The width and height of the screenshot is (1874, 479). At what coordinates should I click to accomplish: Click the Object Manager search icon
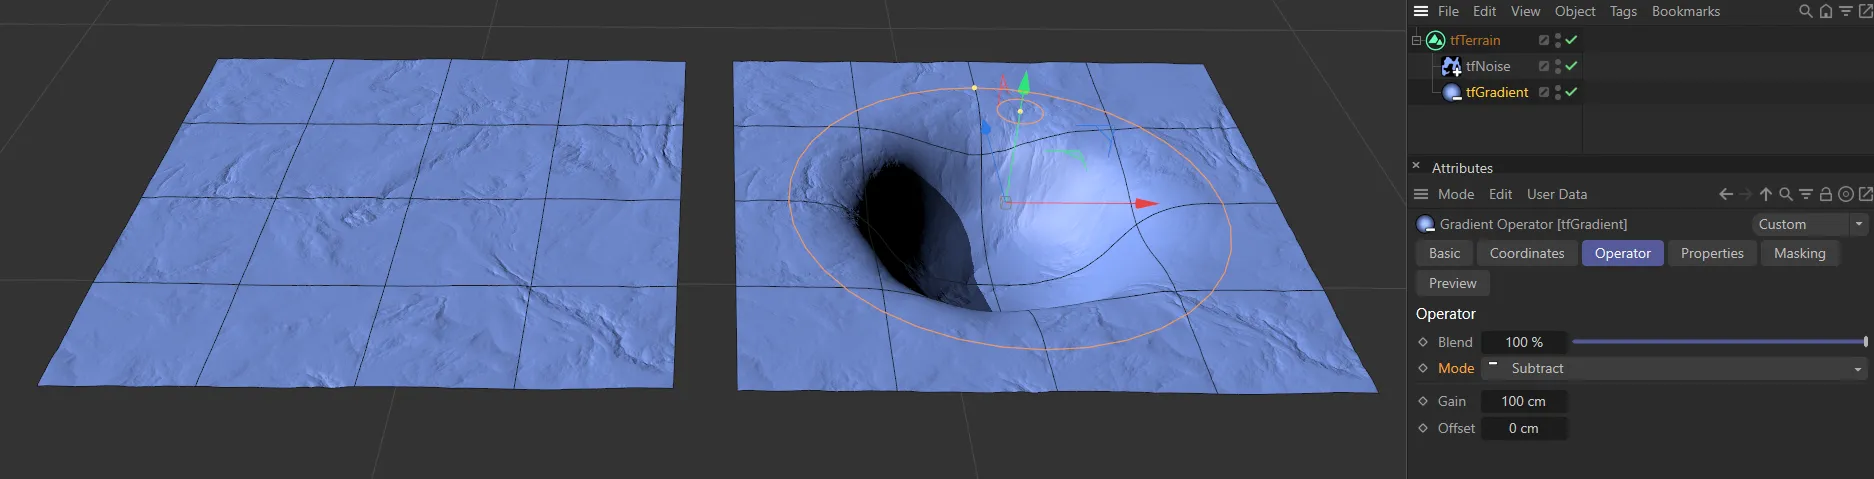(x=1806, y=11)
